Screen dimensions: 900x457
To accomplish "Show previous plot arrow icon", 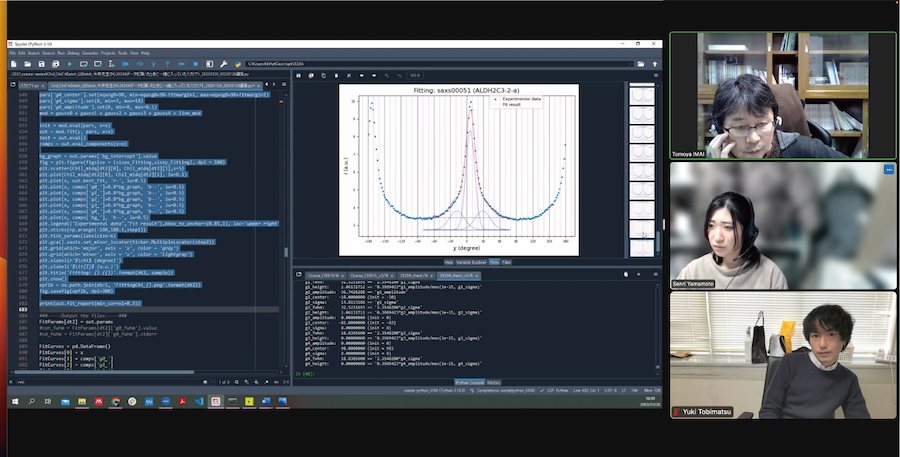I will 362,75.
